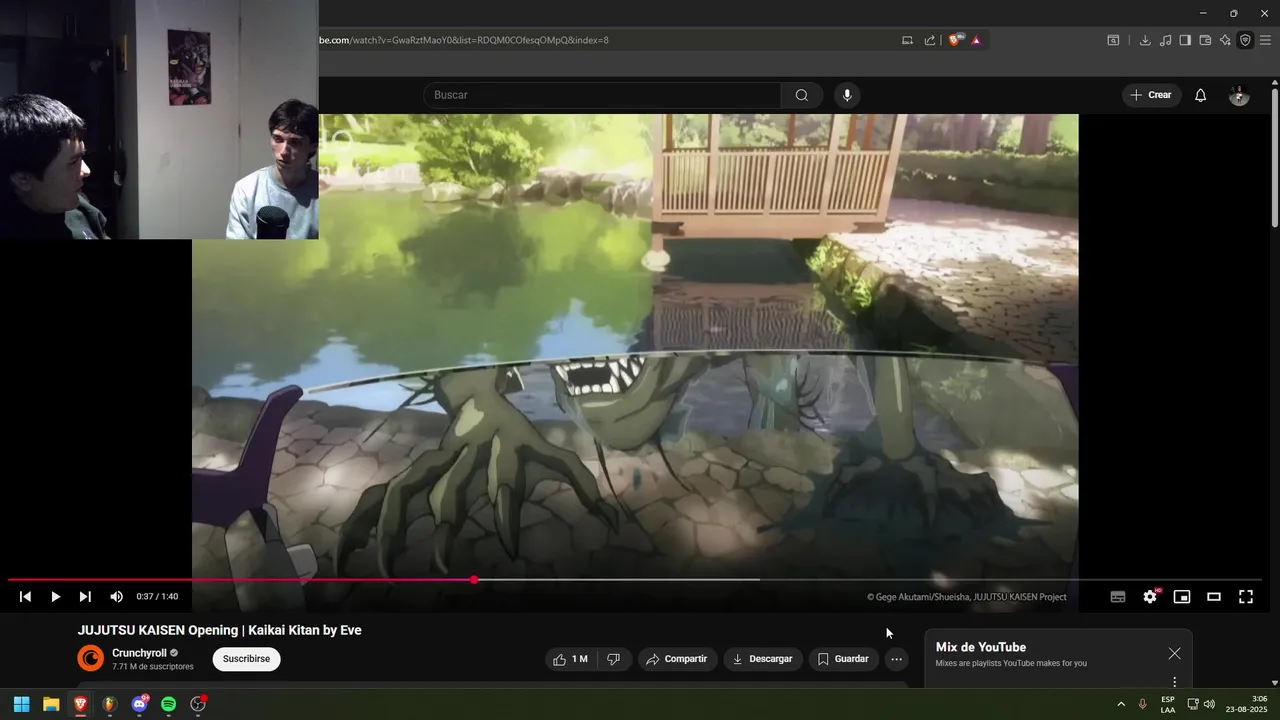Like the video with thumbs up
Viewport: 1280px width, 720px height.
tap(571, 659)
